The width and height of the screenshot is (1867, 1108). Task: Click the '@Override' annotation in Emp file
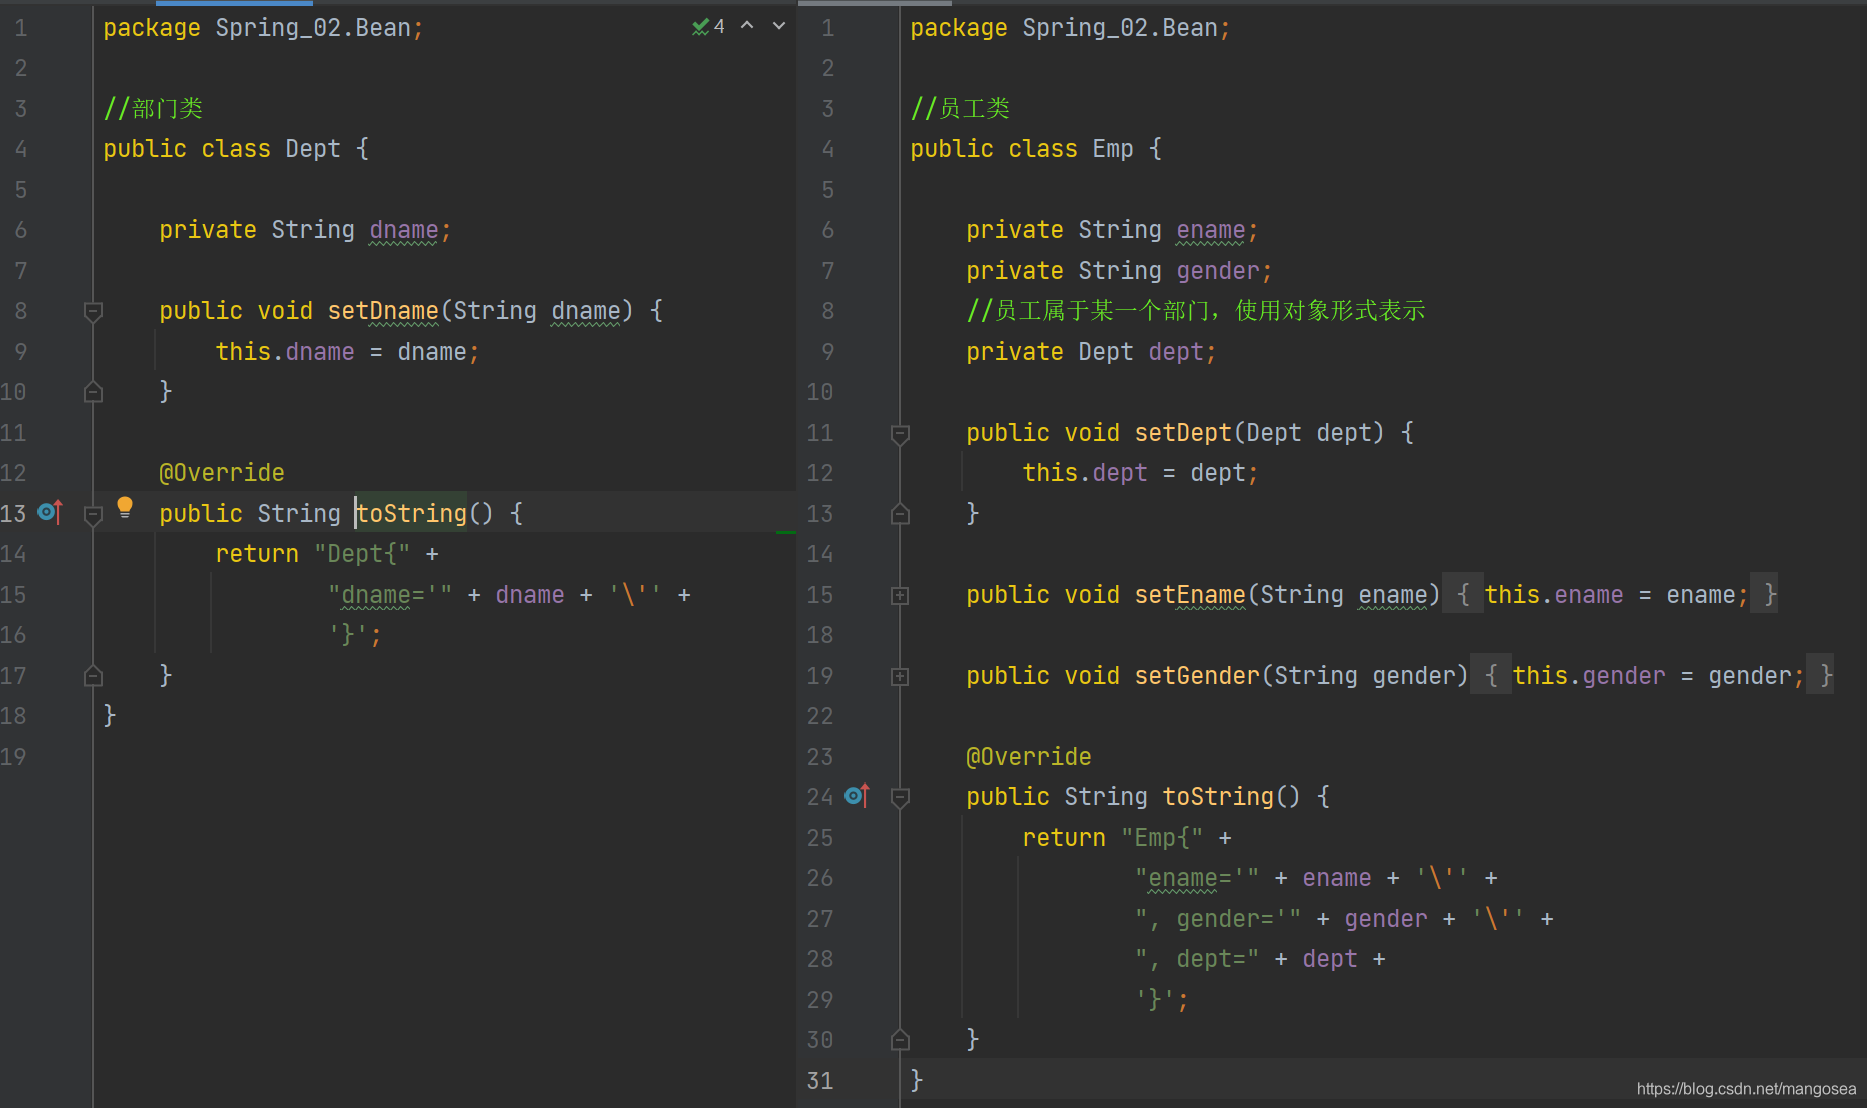1029,757
